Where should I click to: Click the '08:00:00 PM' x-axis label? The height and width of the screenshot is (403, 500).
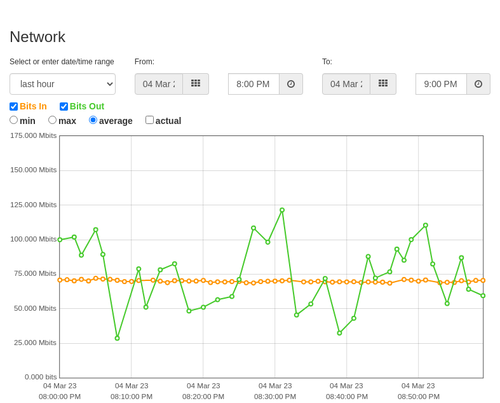pos(60,397)
